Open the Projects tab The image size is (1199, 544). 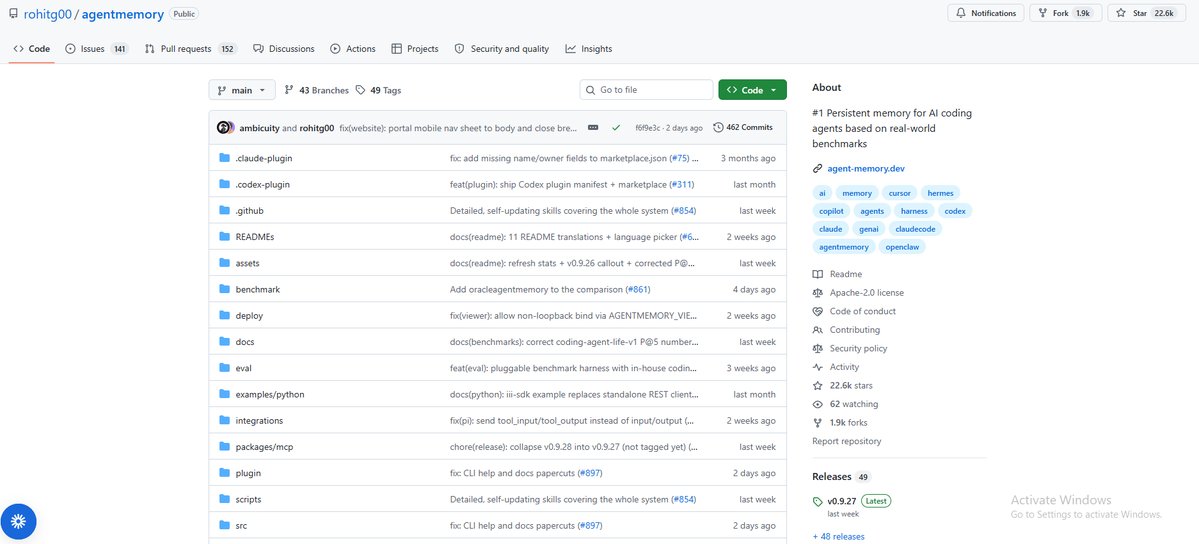click(414, 49)
